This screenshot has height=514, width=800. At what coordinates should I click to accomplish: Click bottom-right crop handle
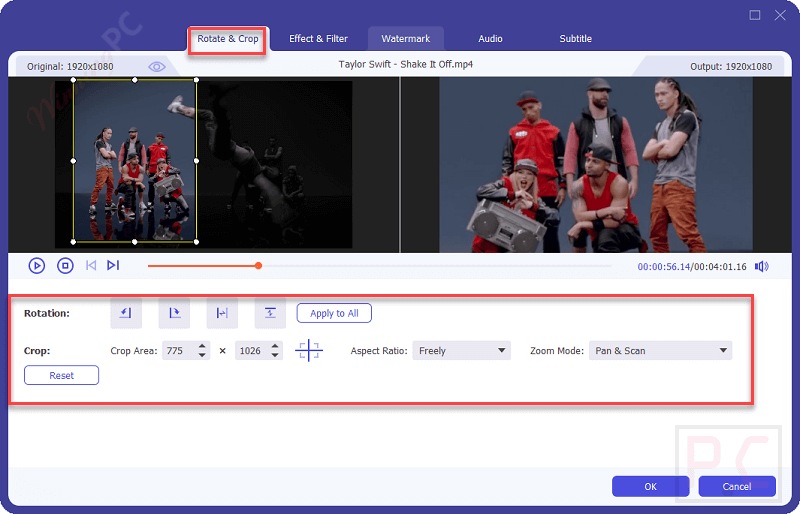(196, 242)
